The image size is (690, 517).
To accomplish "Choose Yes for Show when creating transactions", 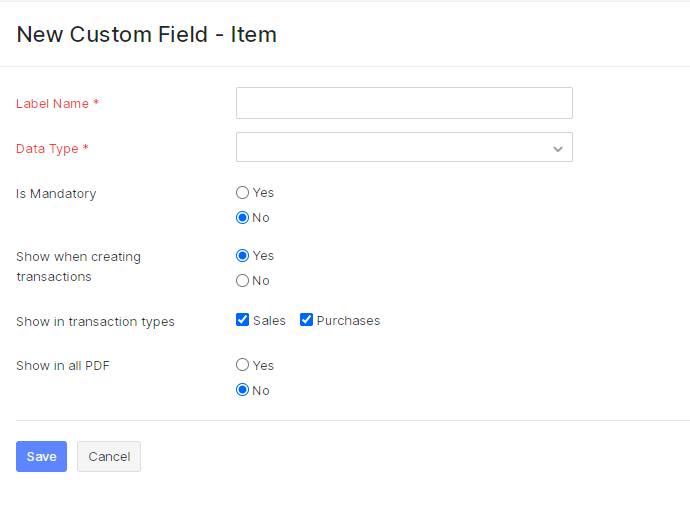I will coord(243,256).
